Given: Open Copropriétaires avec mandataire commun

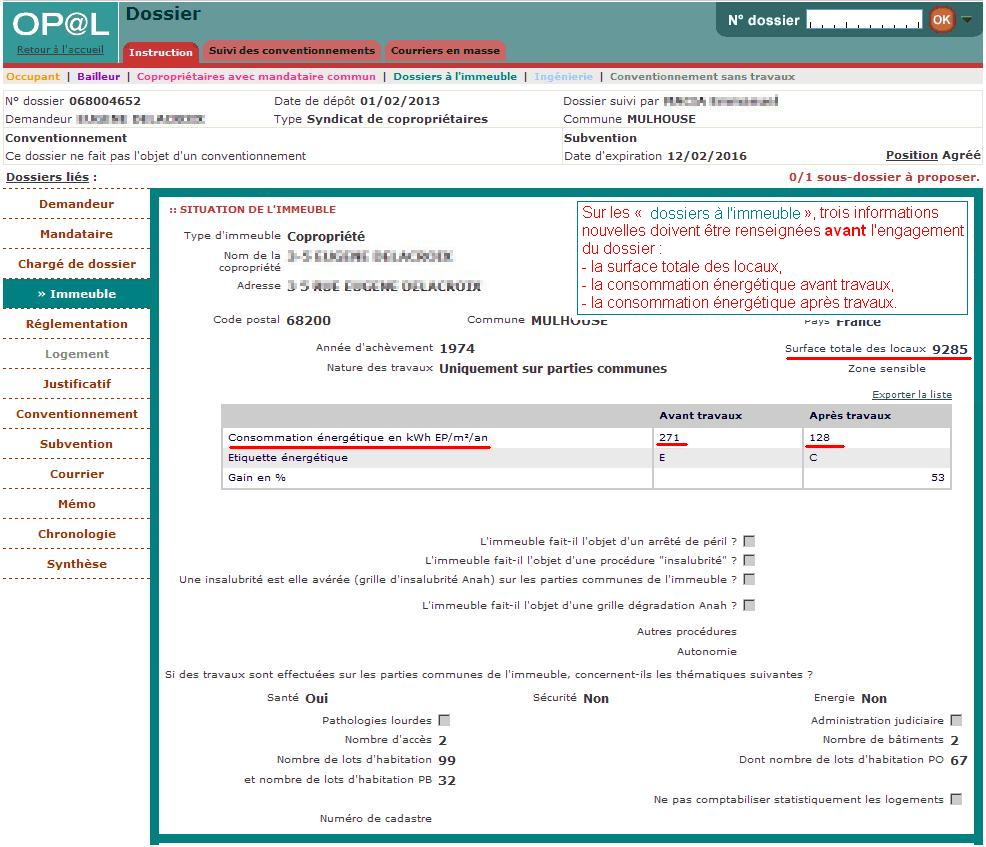Looking at the screenshot, I should click(256, 77).
